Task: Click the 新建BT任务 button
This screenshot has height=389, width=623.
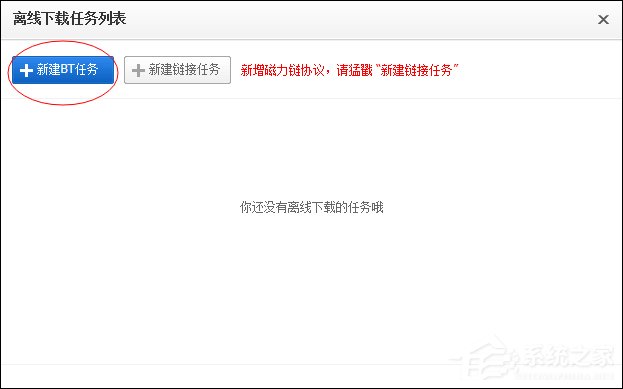Action: click(x=63, y=70)
